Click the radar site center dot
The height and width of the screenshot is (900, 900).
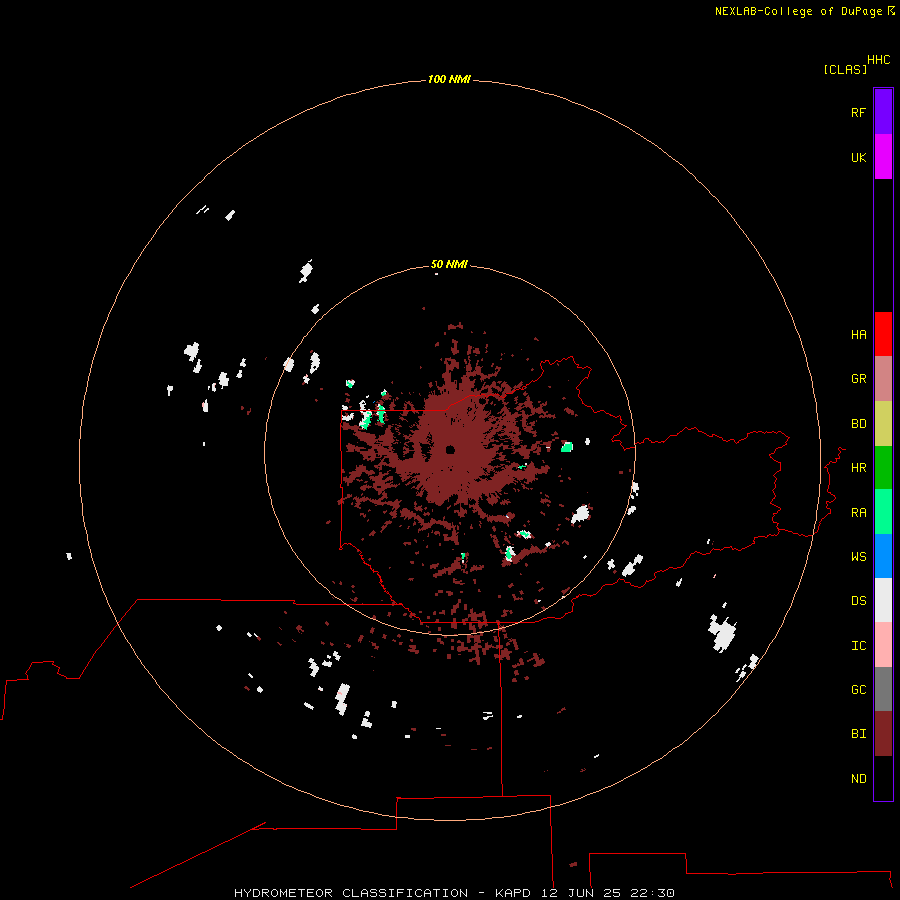(x=450, y=450)
